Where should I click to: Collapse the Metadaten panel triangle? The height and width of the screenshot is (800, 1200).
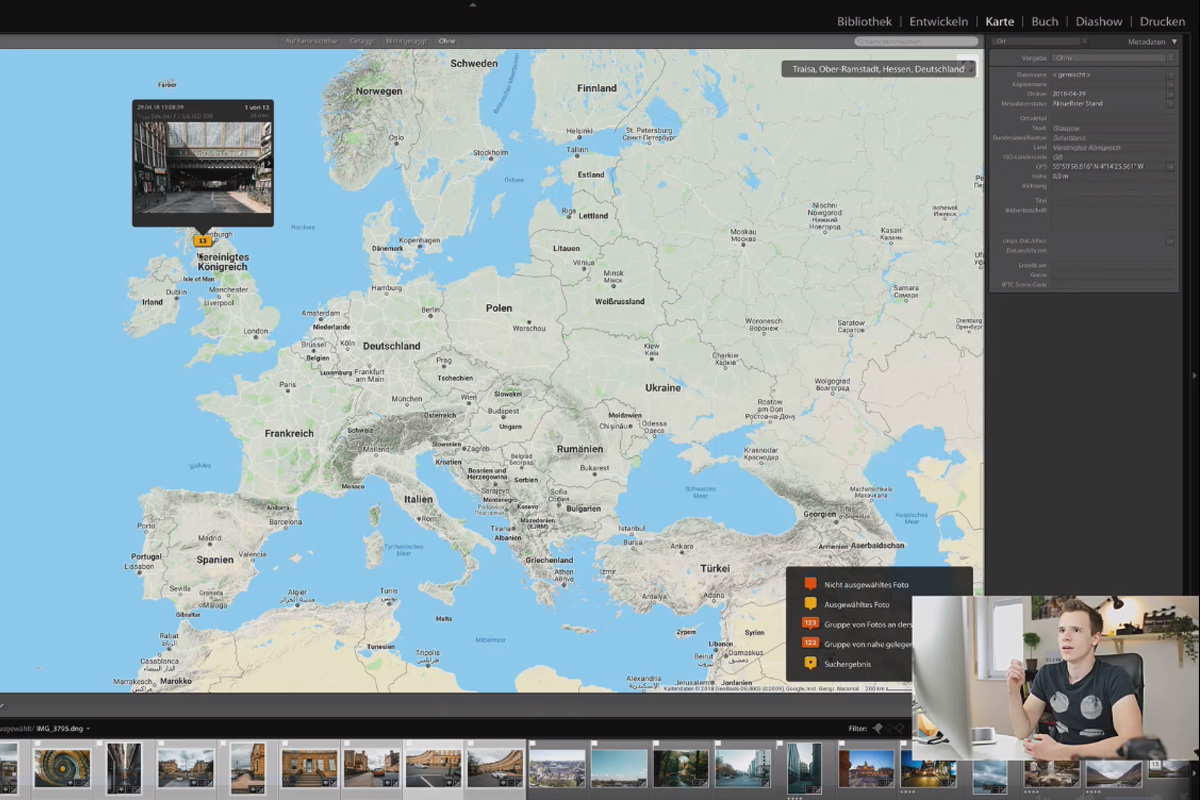(1175, 42)
